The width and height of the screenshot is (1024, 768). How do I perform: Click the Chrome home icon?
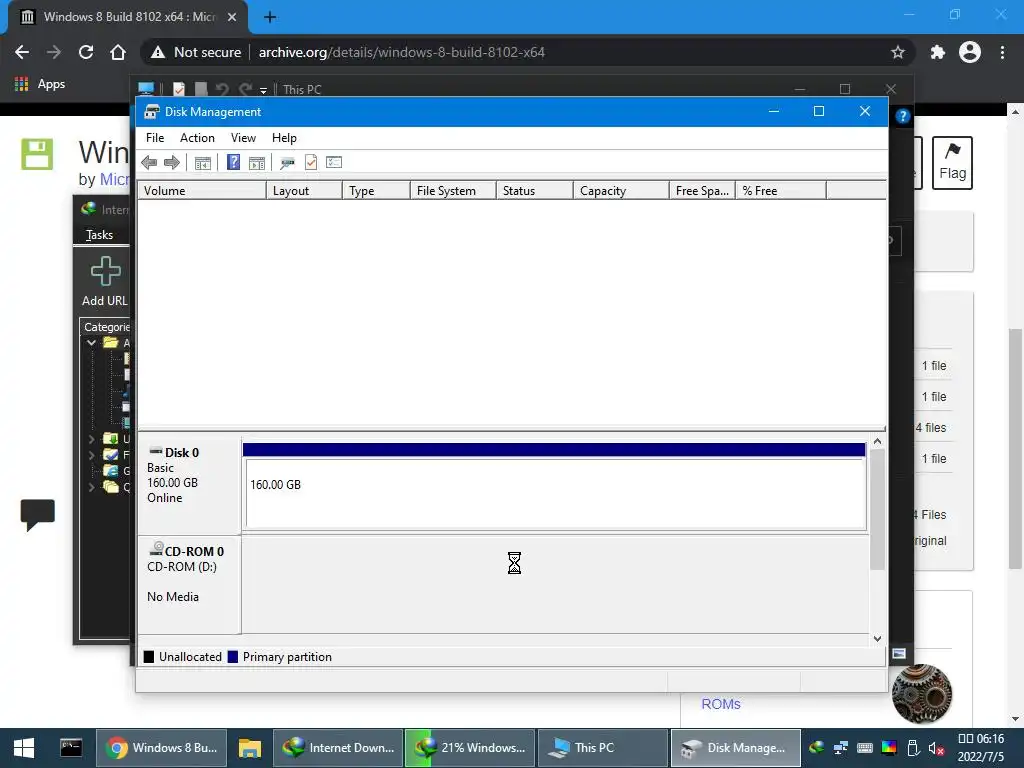[x=118, y=52]
